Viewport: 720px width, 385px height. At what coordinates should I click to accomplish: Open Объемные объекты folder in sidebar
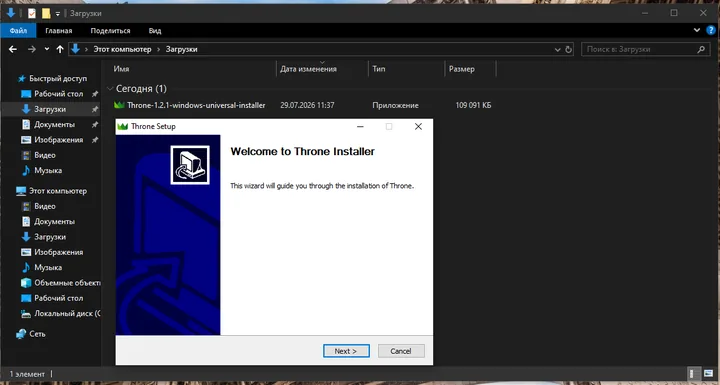tap(68, 283)
